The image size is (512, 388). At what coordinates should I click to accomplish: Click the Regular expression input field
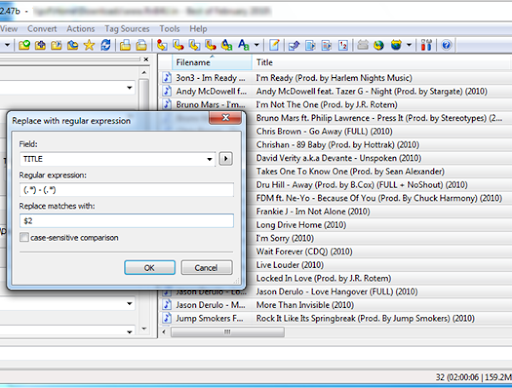pos(127,190)
